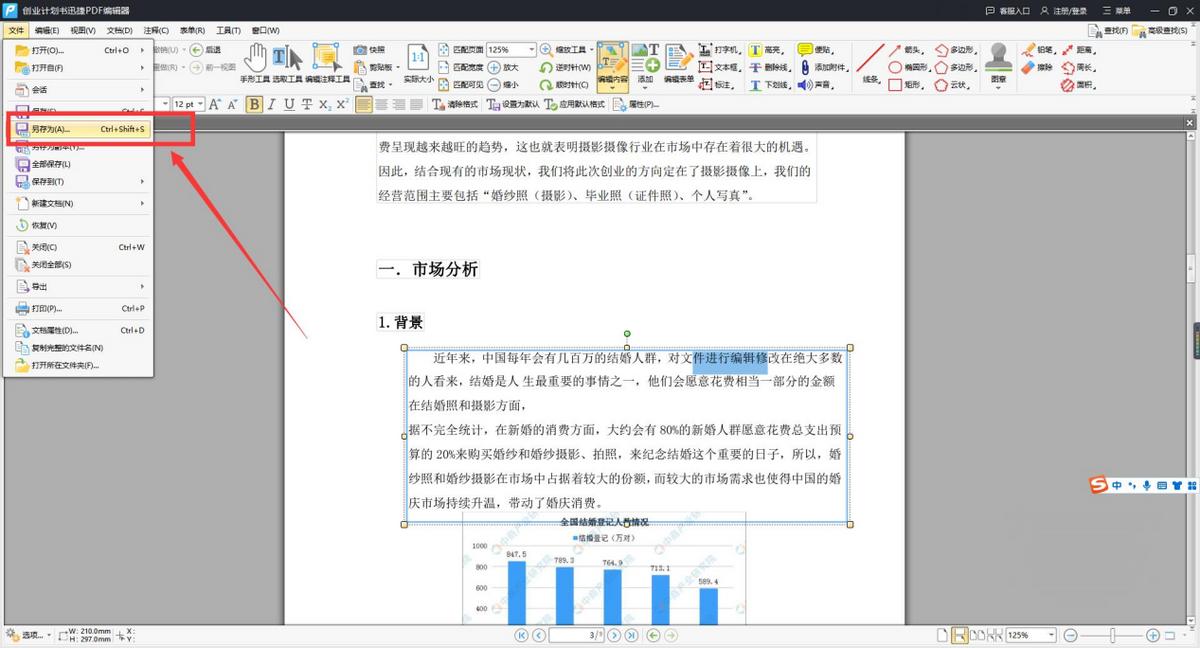Click the 顺时针(C) rotate clockwise icon
The image size is (1200, 648).
[x=547, y=85]
